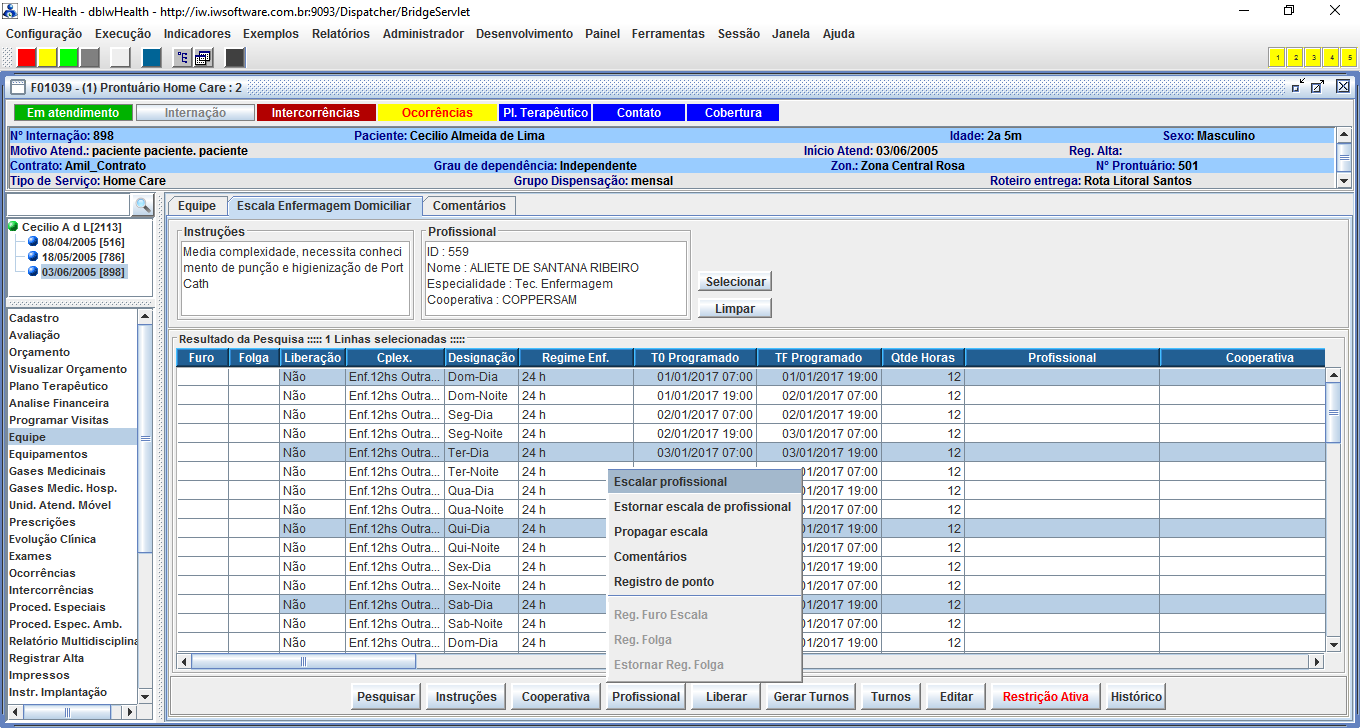
Task: Click the magnifier search icon
Action: [142, 205]
